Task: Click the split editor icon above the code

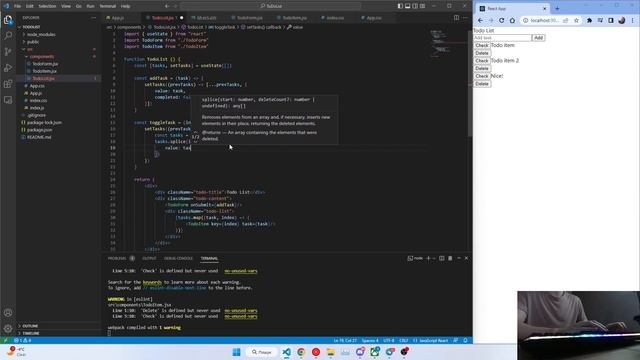Action: [456, 18]
